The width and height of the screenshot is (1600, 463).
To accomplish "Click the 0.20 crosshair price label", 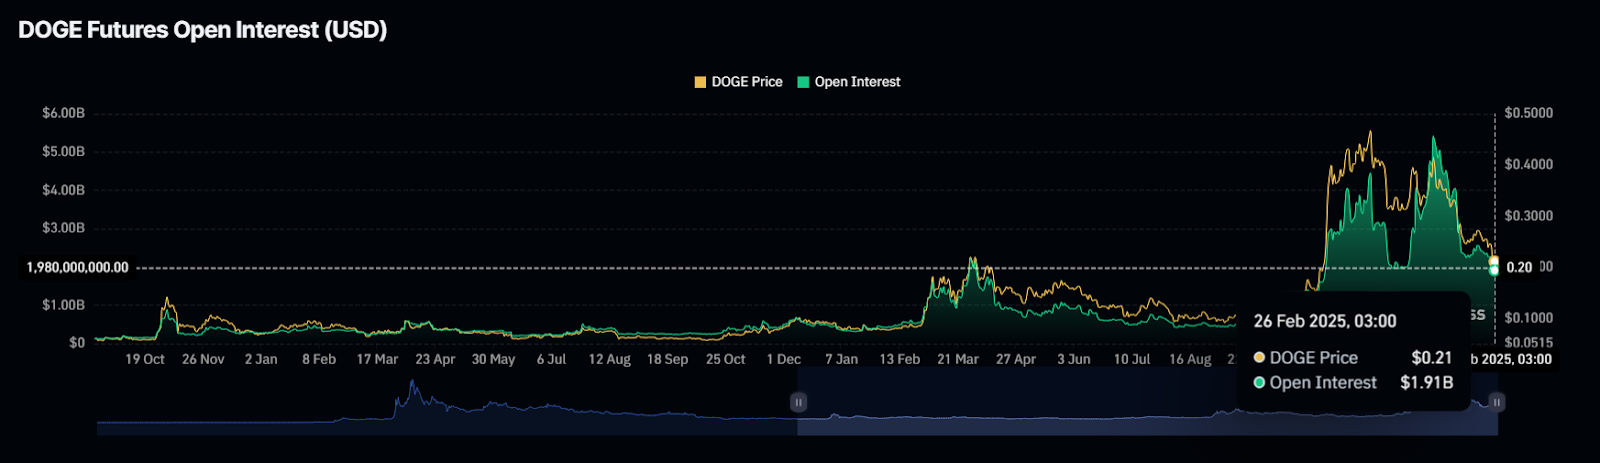I will [x=1519, y=268].
